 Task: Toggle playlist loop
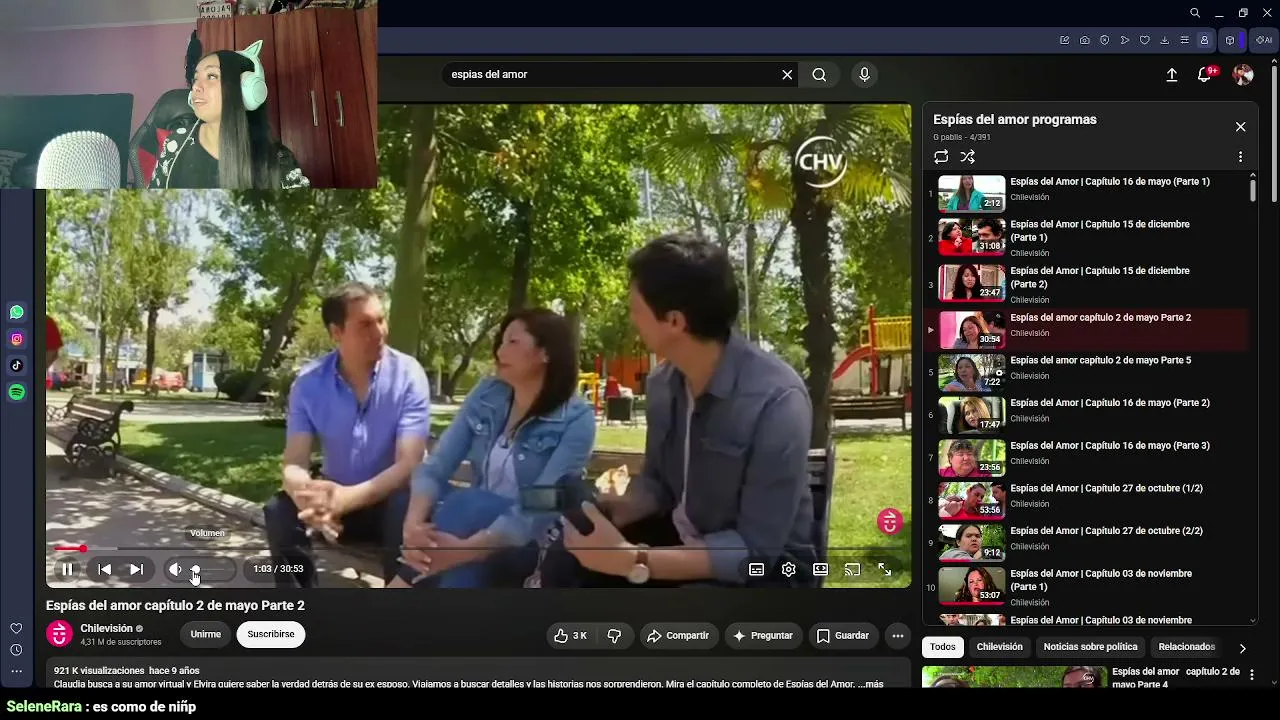(x=941, y=157)
